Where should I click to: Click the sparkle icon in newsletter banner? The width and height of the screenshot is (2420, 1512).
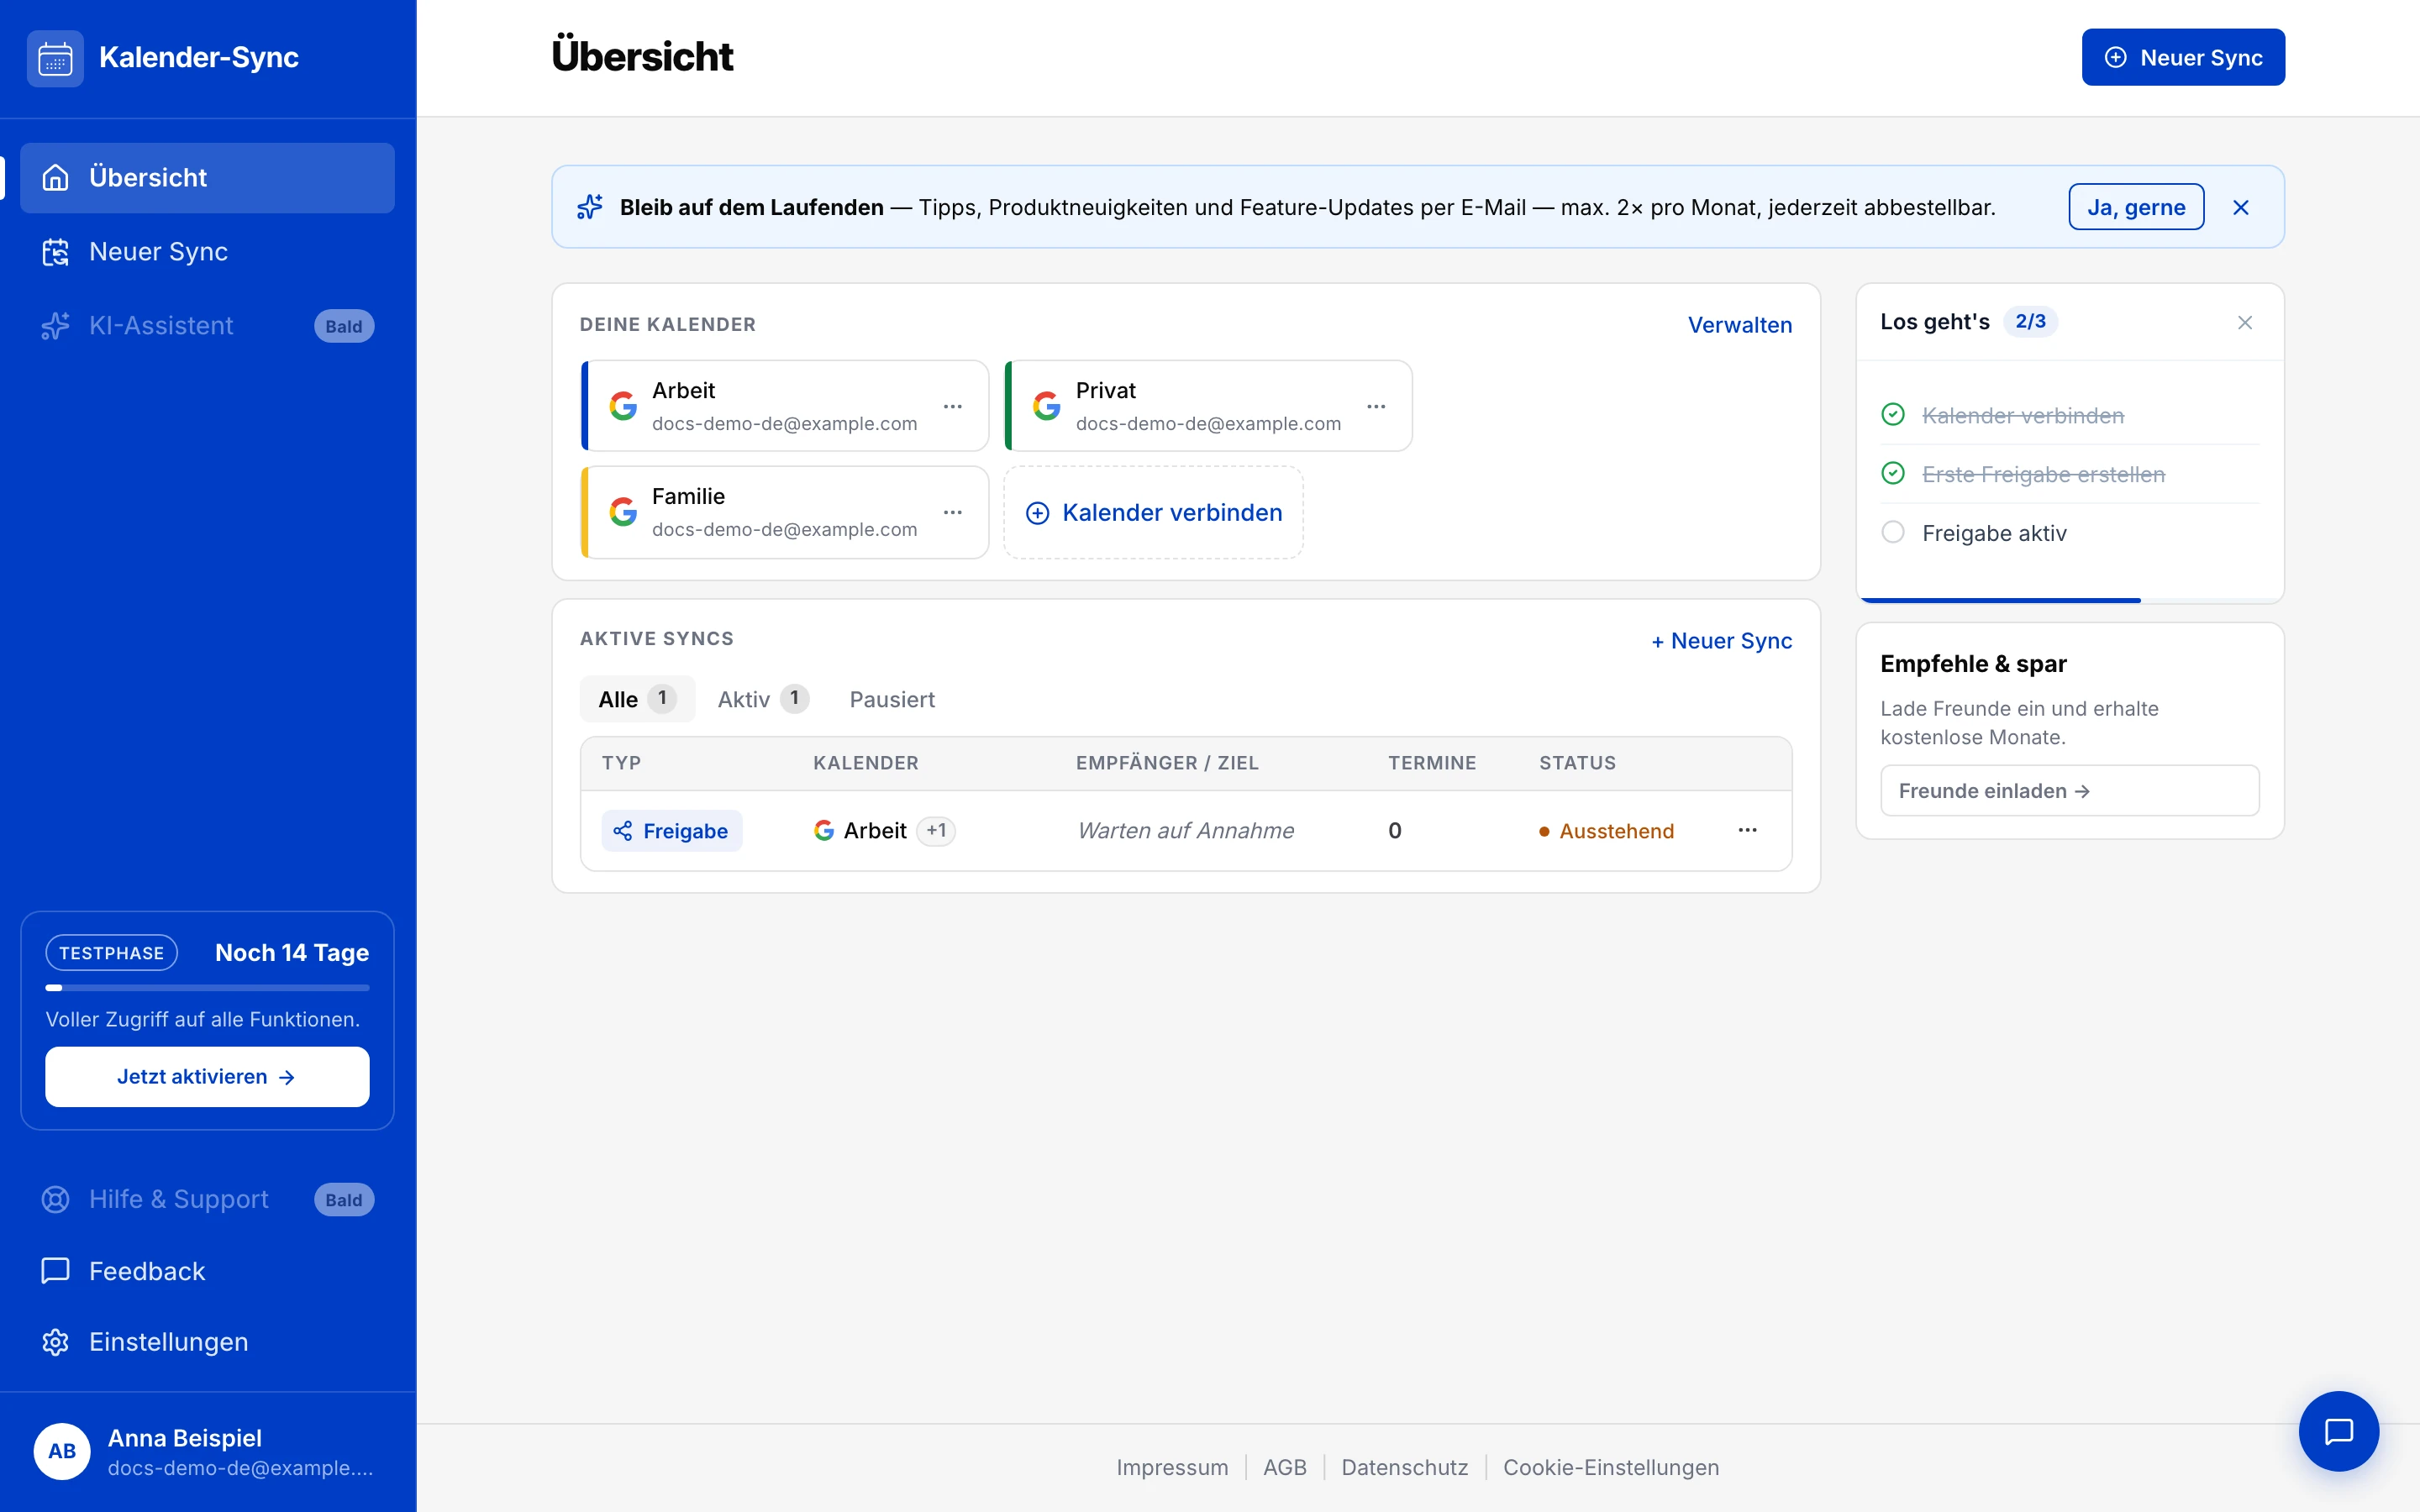tap(590, 207)
